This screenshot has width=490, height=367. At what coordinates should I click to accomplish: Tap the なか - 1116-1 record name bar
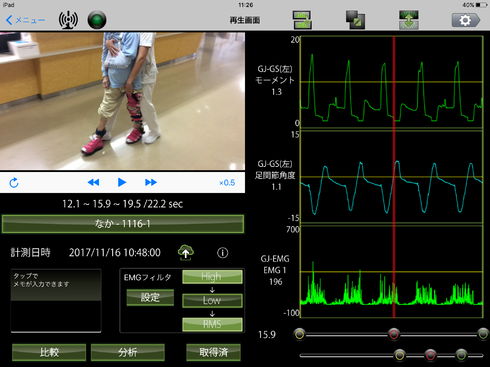tap(123, 224)
